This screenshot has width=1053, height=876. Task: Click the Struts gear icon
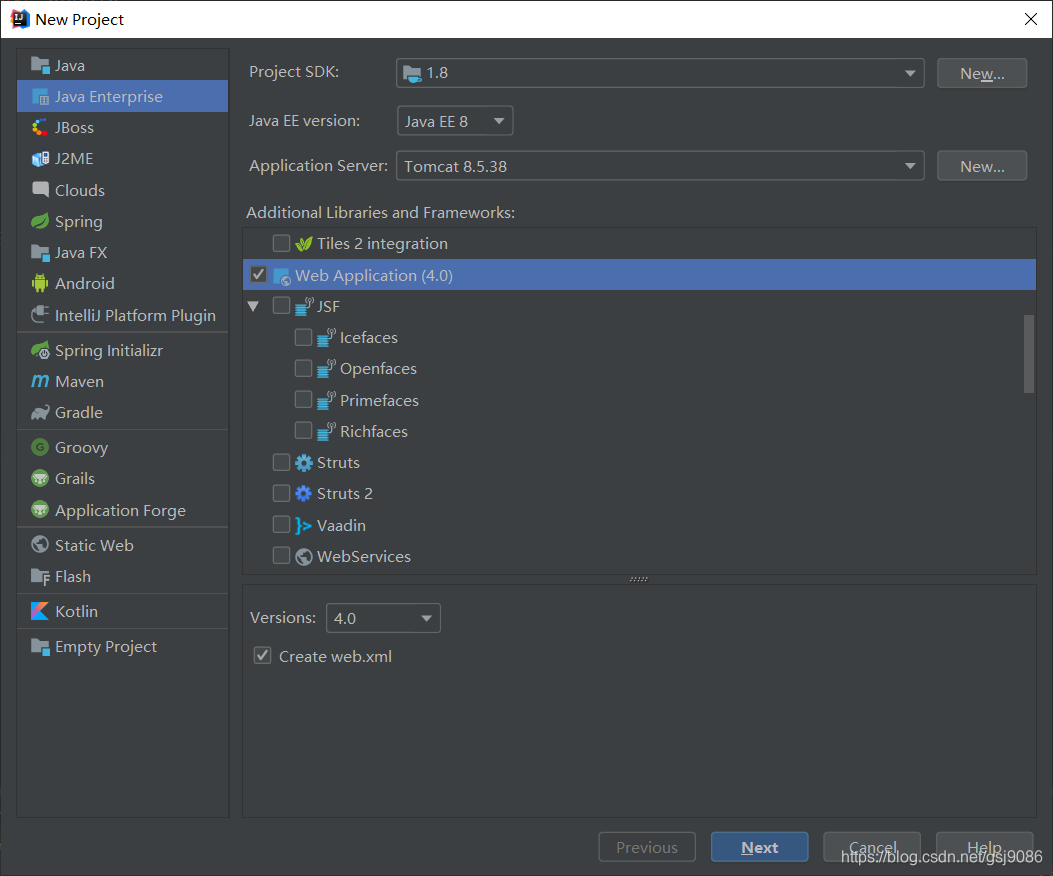304,463
